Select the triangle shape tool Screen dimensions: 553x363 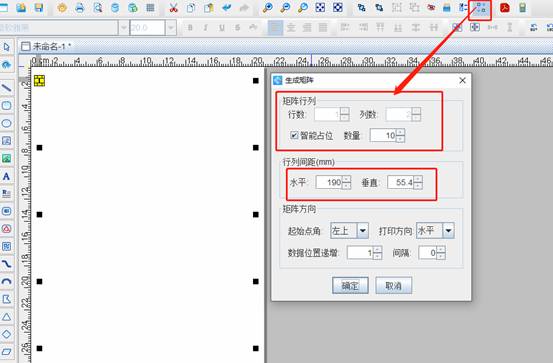[6, 317]
